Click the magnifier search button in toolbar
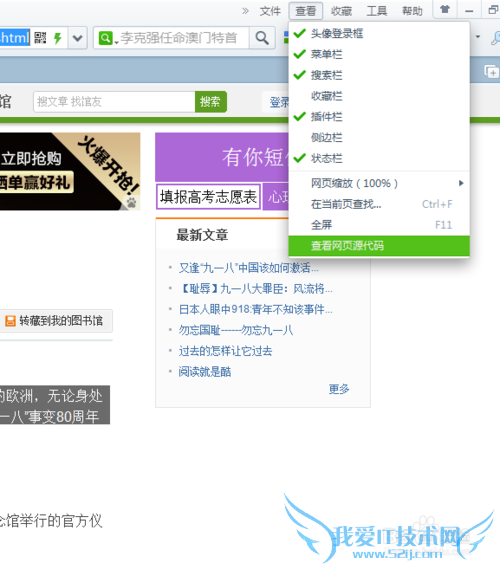 click(x=262, y=38)
